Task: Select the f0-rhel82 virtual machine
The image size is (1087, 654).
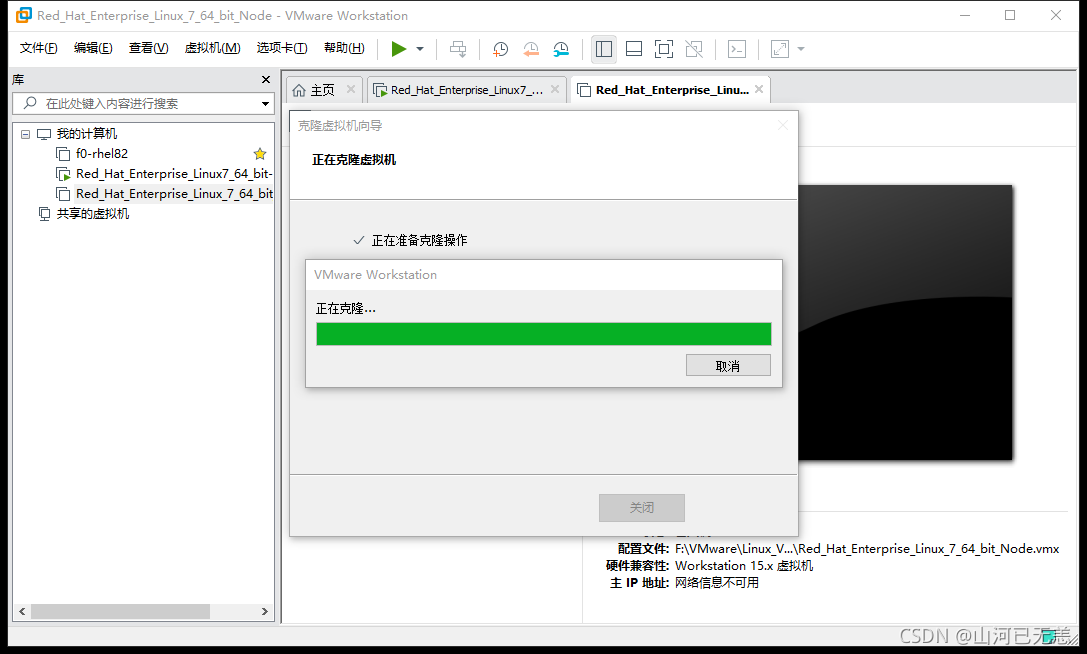Action: pyautogui.click(x=101, y=154)
